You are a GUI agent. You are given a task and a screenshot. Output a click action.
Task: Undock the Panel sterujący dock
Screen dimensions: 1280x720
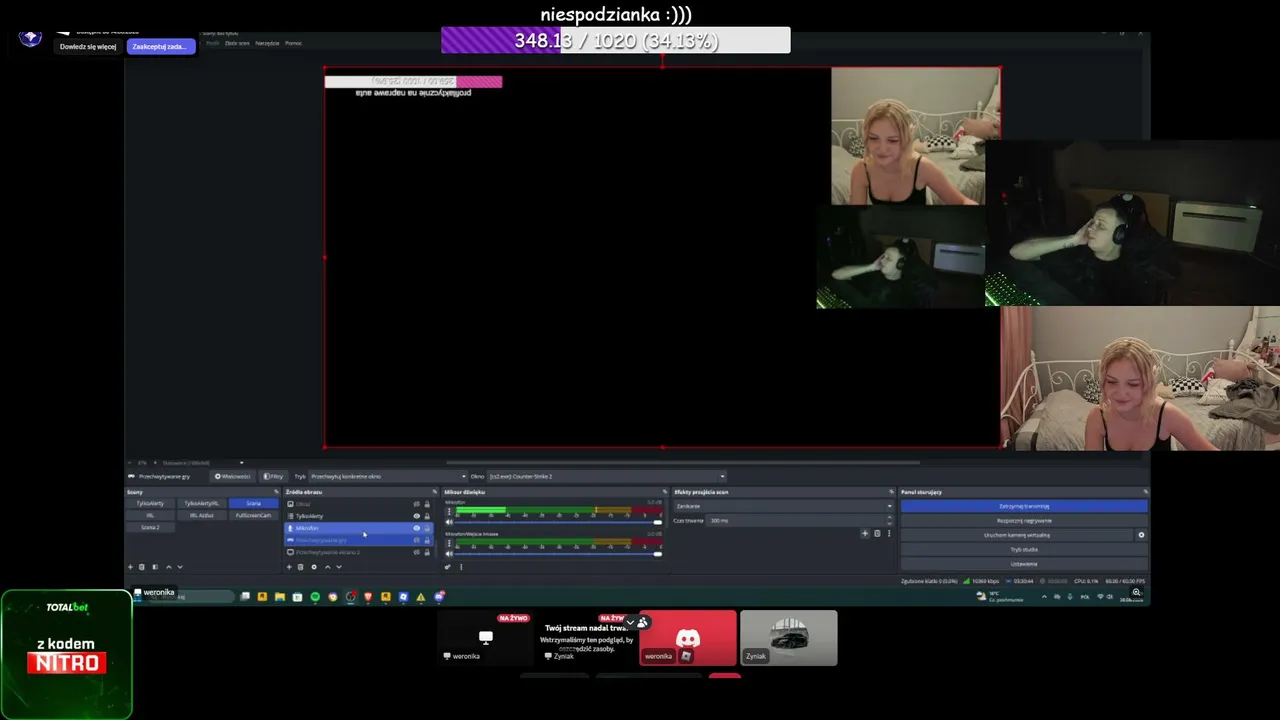(1145, 492)
